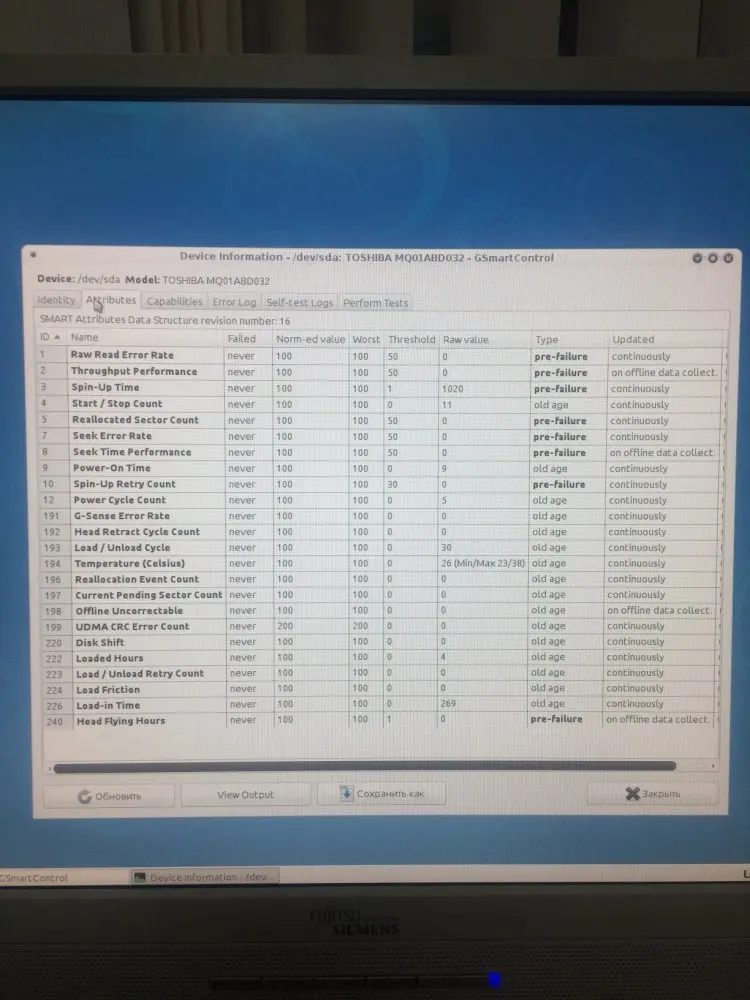Select the Reallocated Sector Count row

click(380, 420)
